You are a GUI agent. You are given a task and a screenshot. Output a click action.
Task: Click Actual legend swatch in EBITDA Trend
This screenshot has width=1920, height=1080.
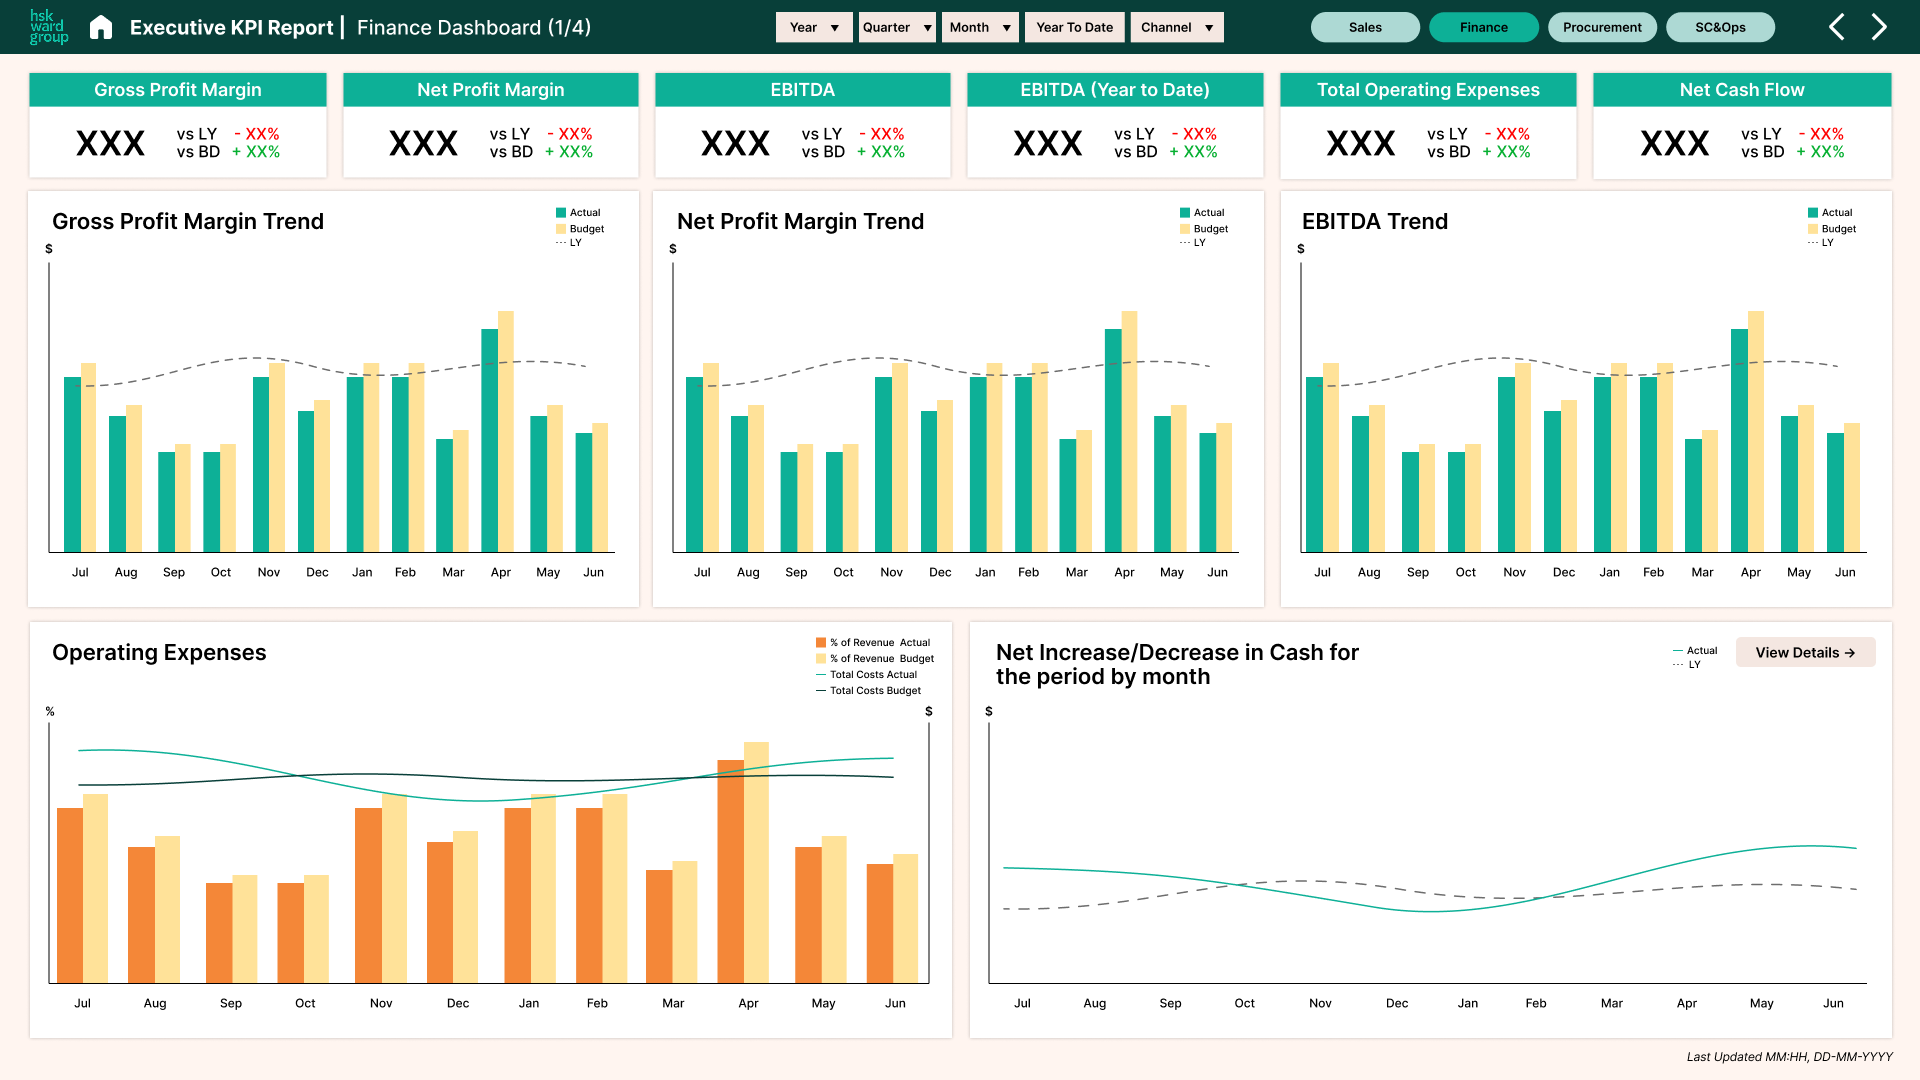1813,213
